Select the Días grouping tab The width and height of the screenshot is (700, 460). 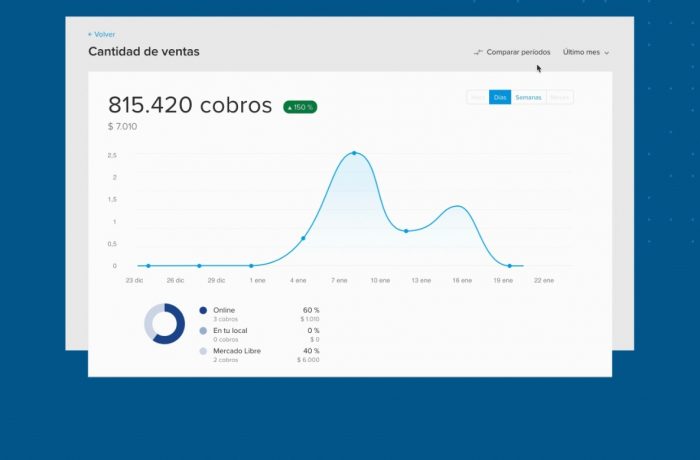point(500,97)
